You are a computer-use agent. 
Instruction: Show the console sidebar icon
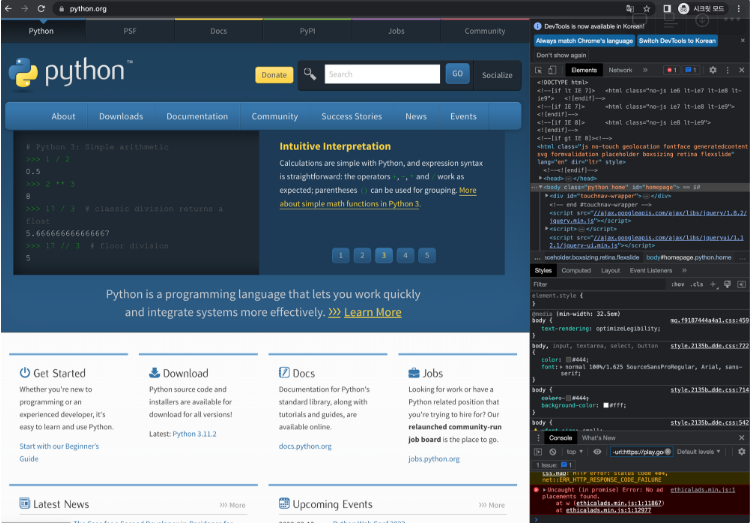tap(538, 452)
